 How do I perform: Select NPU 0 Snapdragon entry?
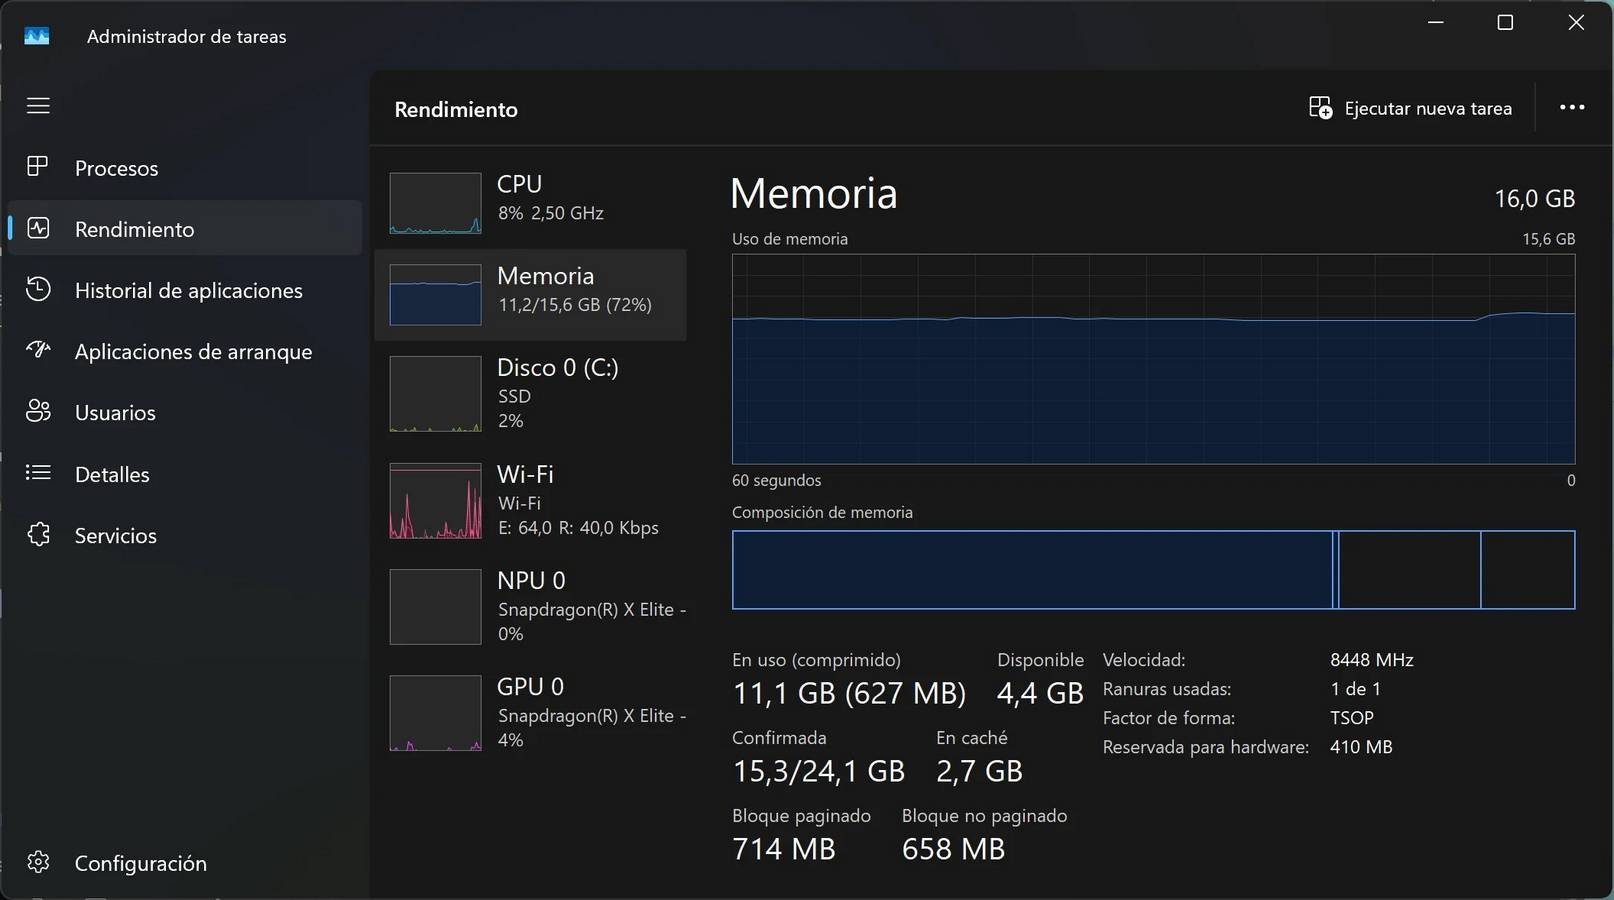435,606
